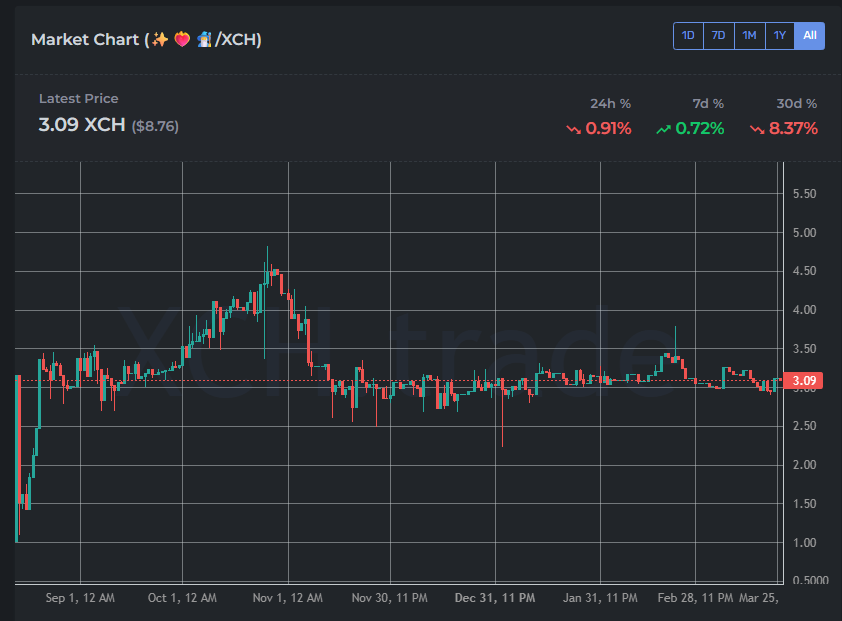Click the wizard emoji in chart title
Screen dimensions: 842x621
[x=204, y=40]
